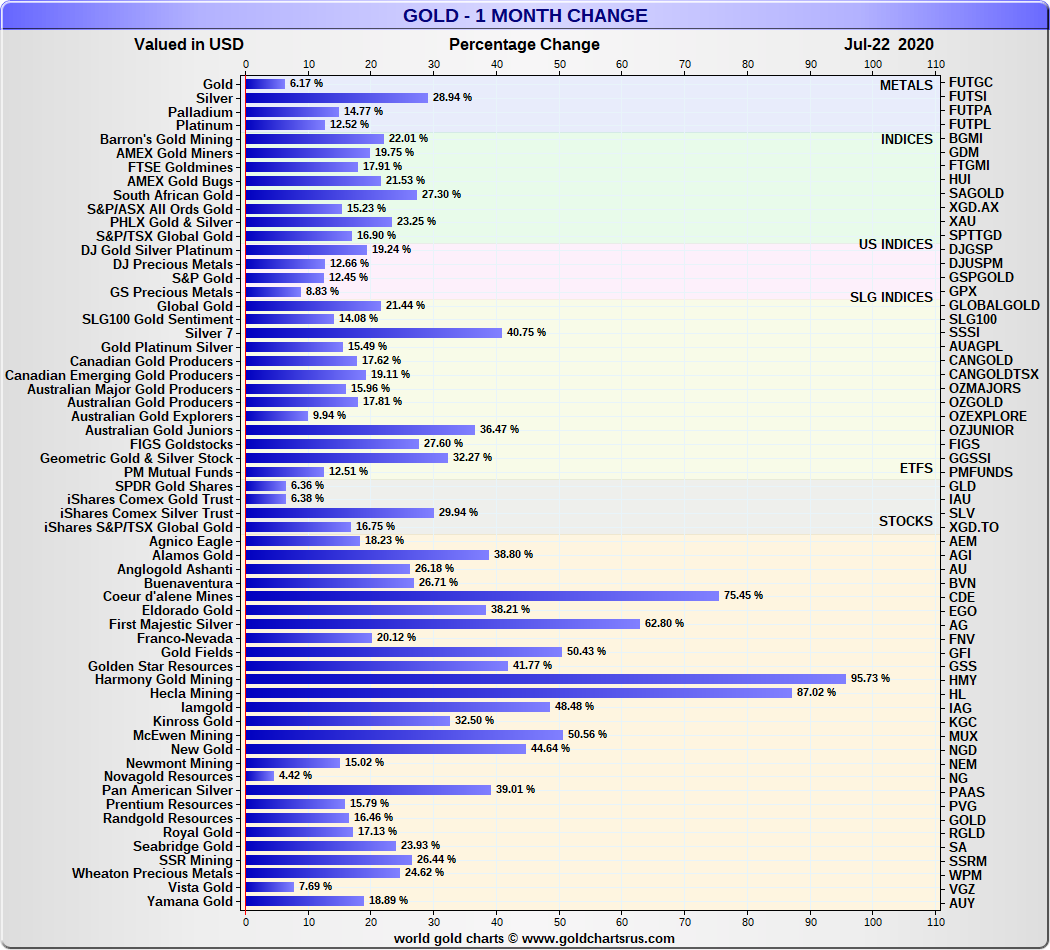This screenshot has height=950, width=1050.
Task: Select the "FIGS Goldstocks" label
Action: [x=181, y=445]
